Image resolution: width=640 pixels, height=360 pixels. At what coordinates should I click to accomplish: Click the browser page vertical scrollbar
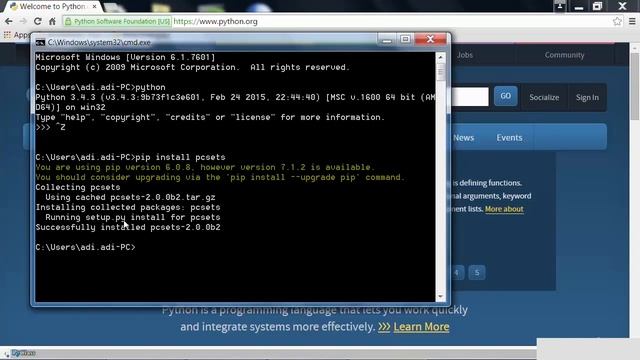[635, 86]
